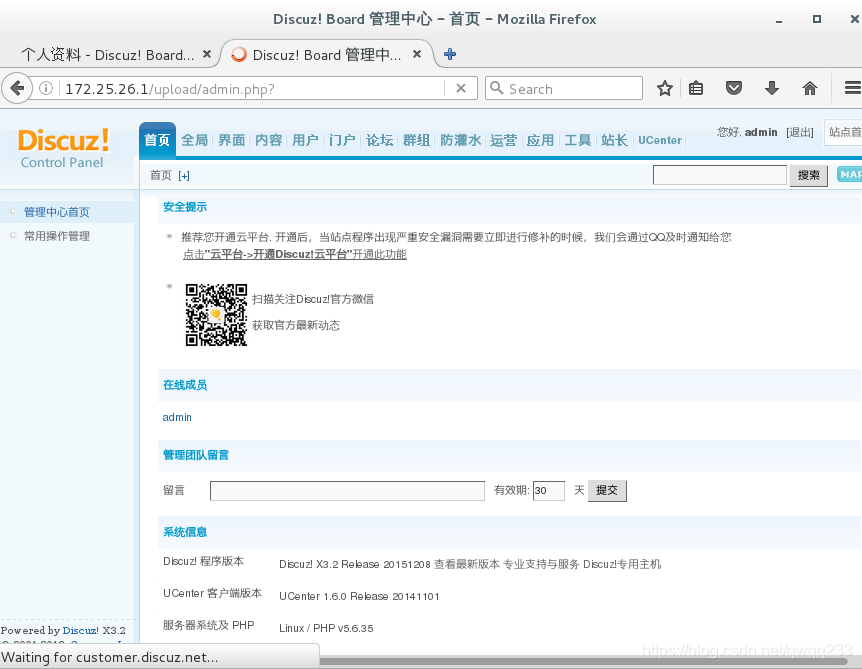Open the 群组 menu
Image resolution: width=862 pixels, height=669 pixels.
click(x=416, y=140)
